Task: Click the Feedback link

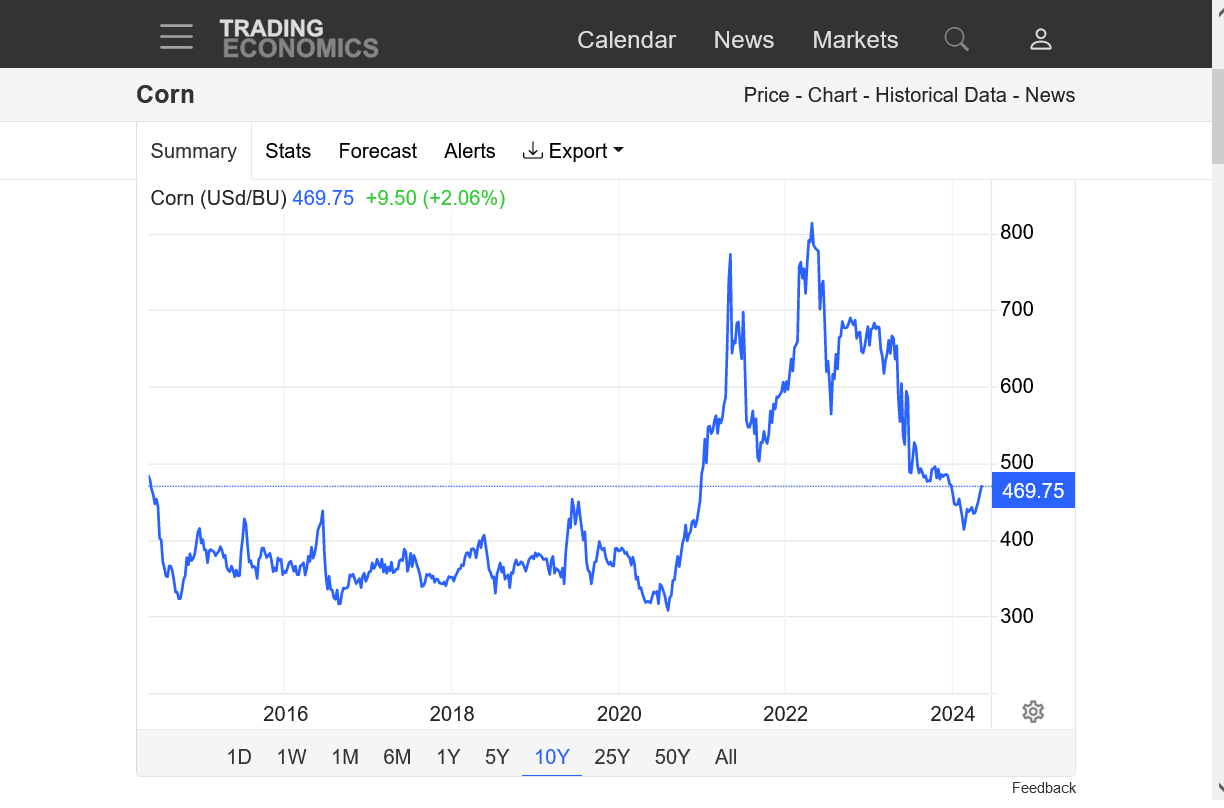Action: [1043, 788]
